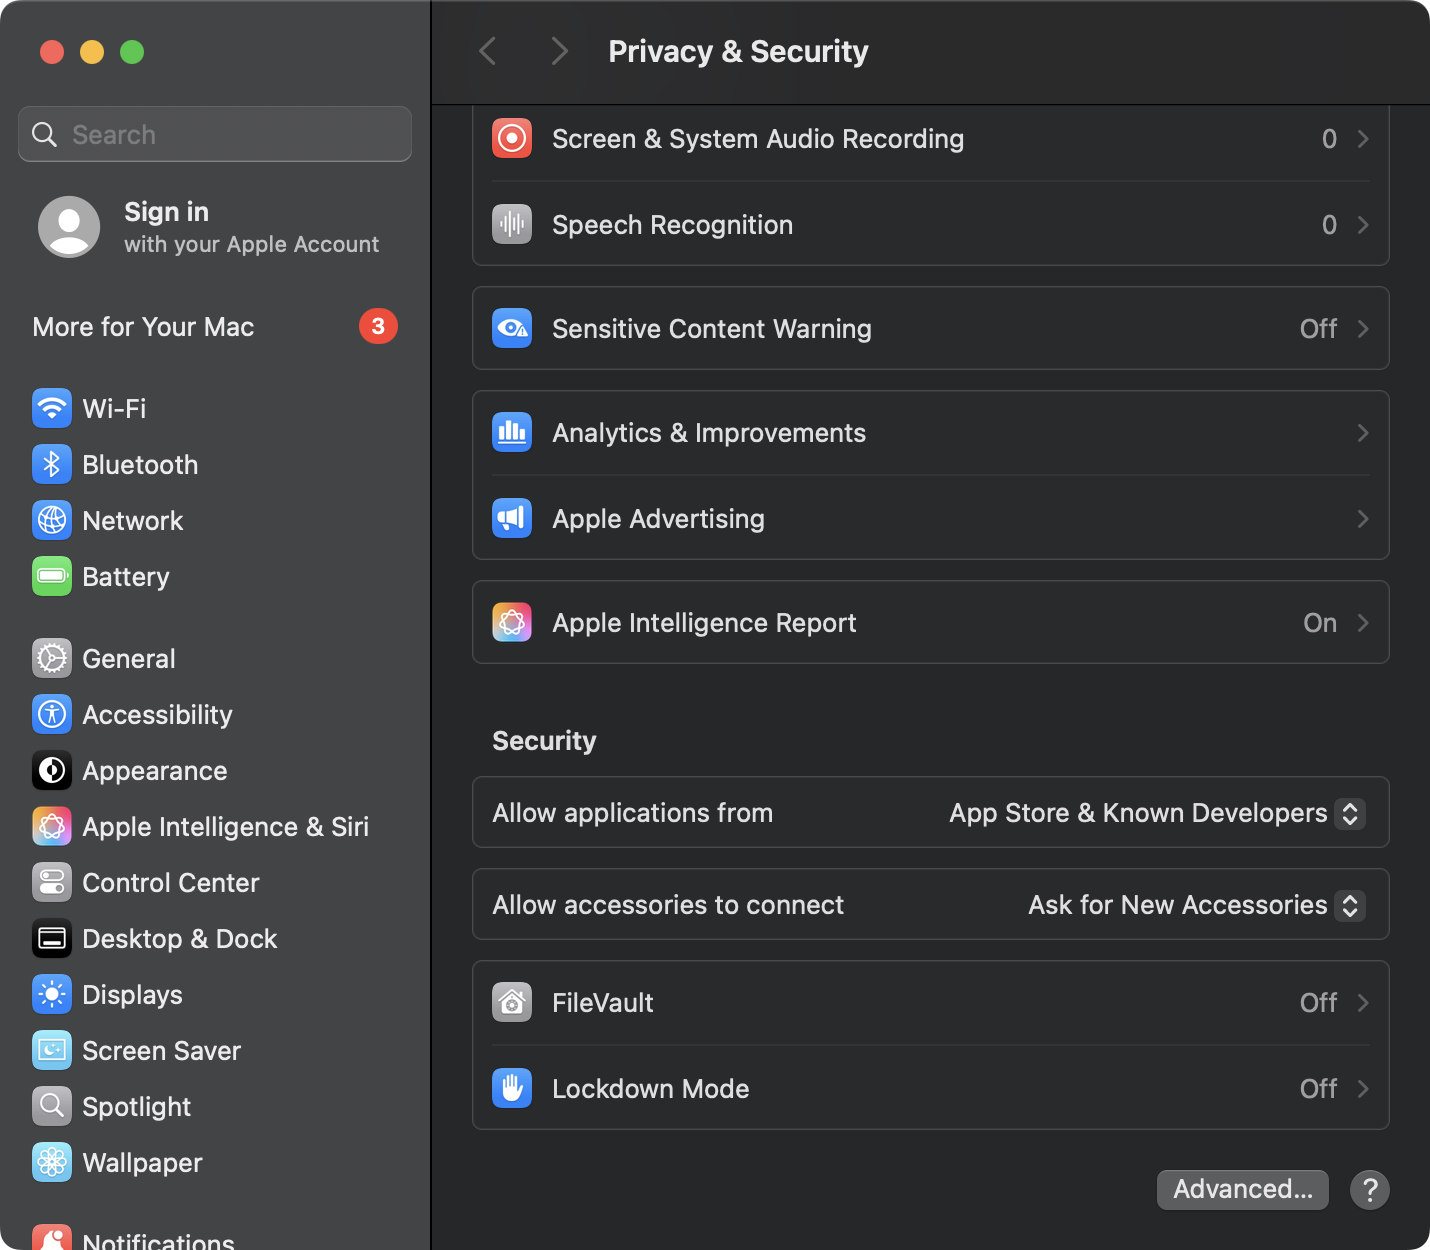Click the Privacy & Security title

tap(738, 51)
